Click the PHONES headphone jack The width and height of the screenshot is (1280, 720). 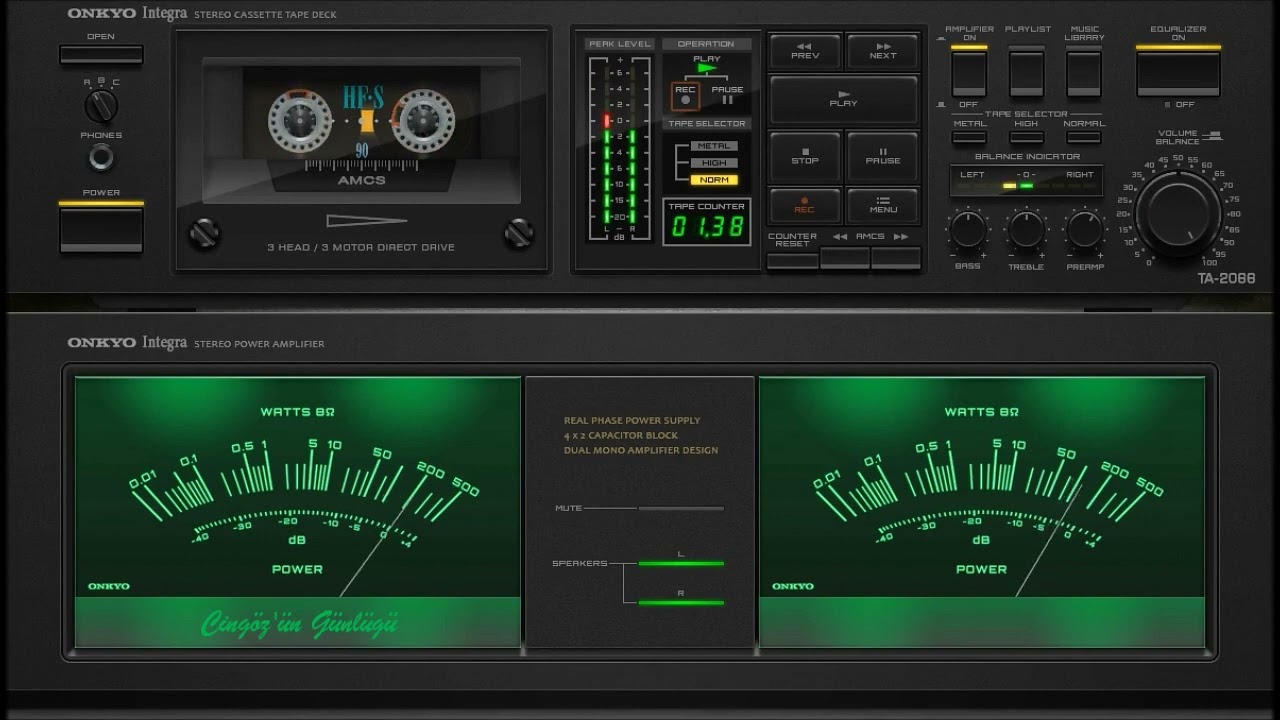(x=101, y=157)
